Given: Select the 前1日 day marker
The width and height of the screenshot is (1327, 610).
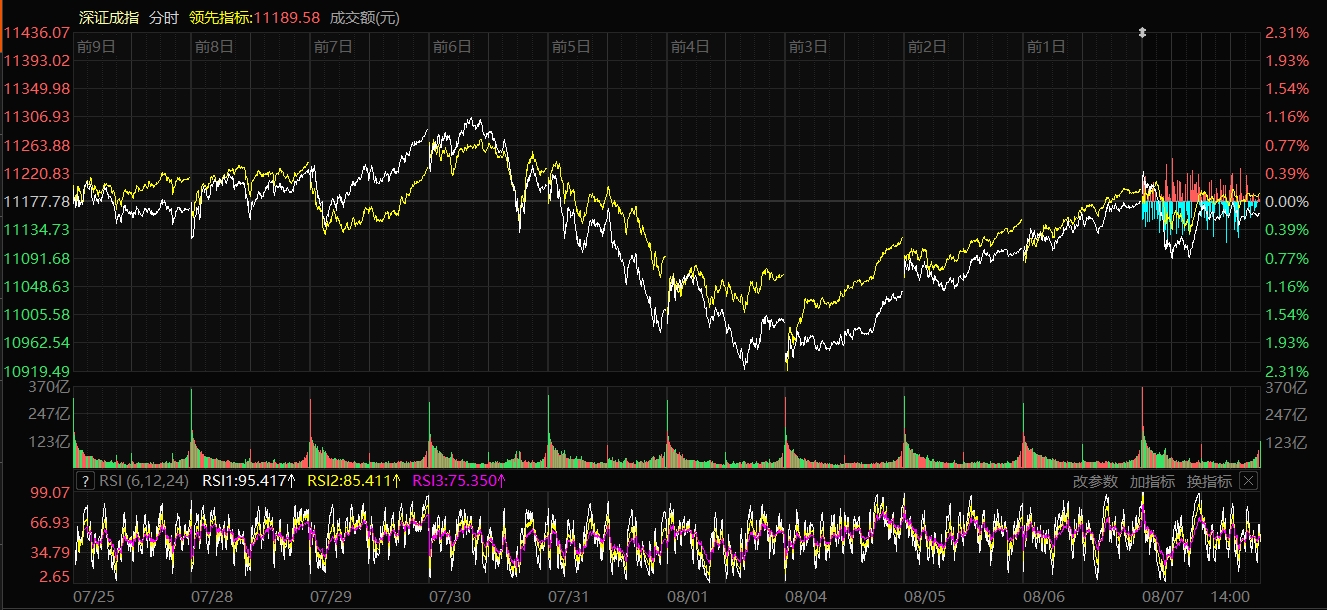Looking at the screenshot, I should [1046, 46].
